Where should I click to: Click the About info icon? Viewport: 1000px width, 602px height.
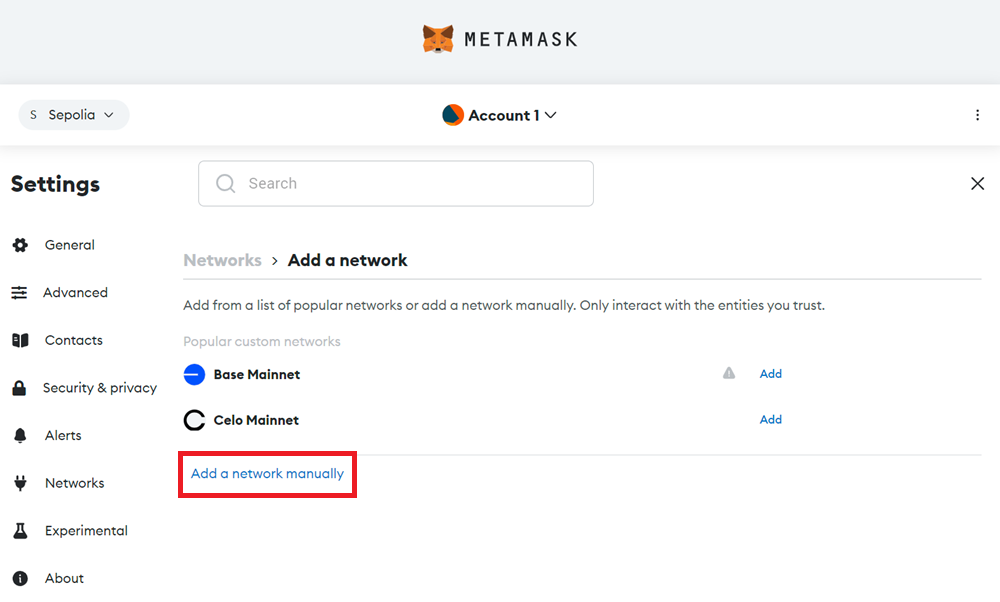20,578
